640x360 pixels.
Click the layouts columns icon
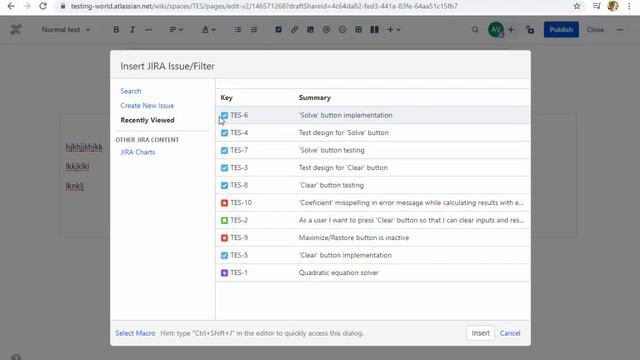coord(374,30)
